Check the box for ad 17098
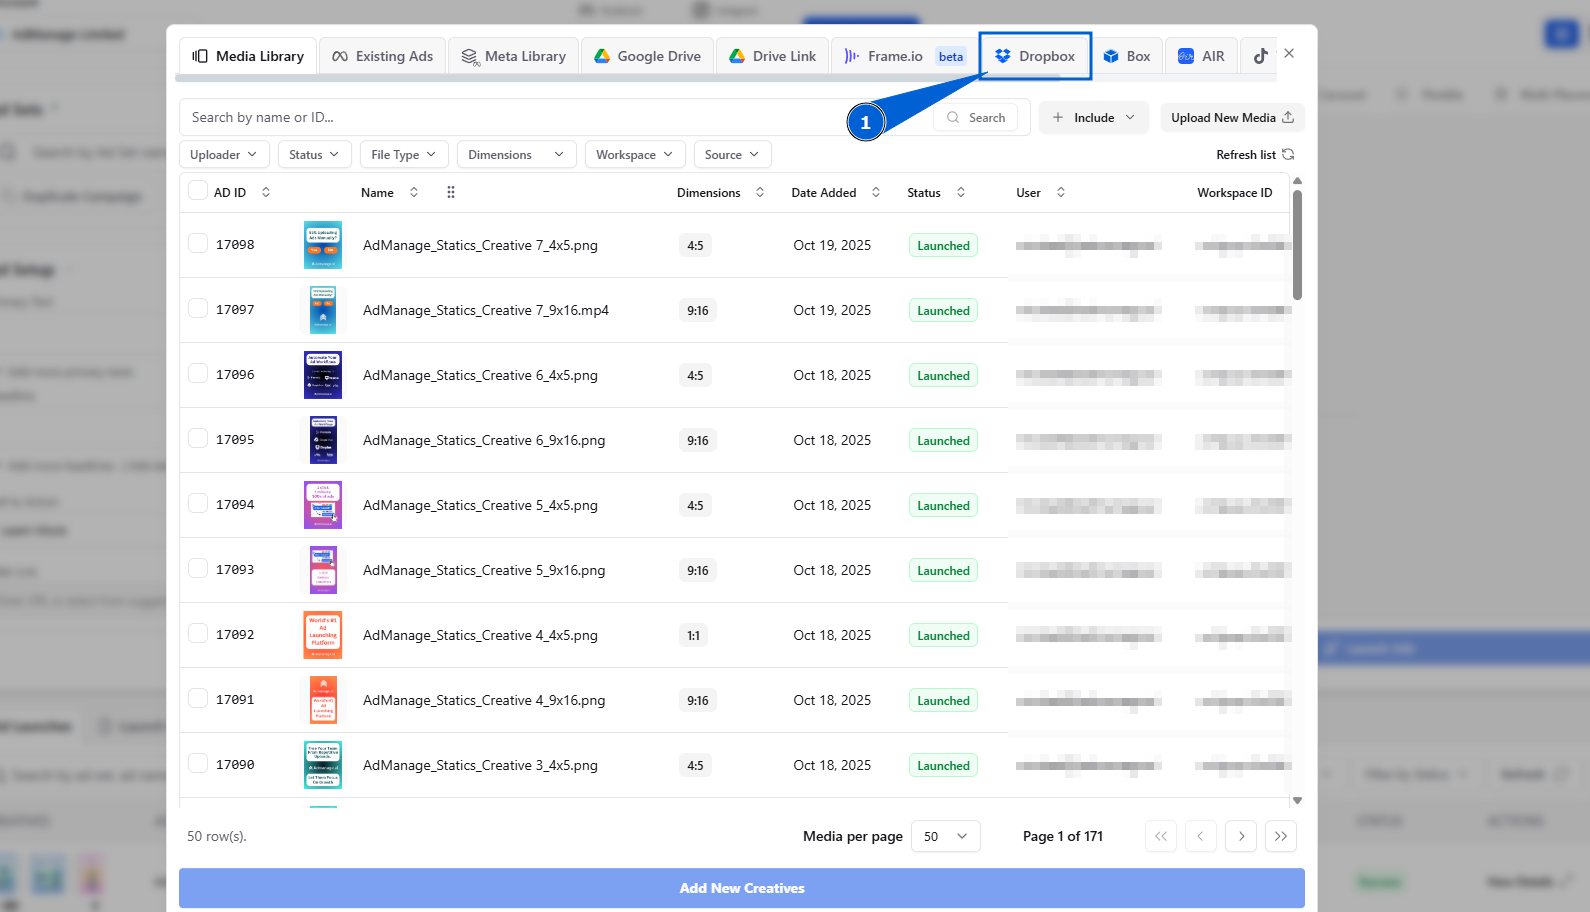Screen dimensions: 1590x912 pos(198,243)
